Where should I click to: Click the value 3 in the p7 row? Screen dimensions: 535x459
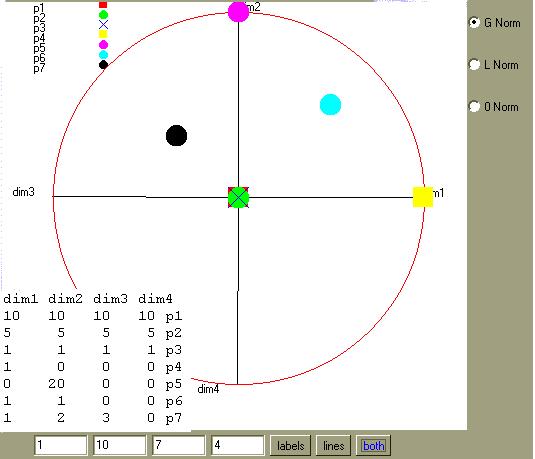tap(106, 417)
